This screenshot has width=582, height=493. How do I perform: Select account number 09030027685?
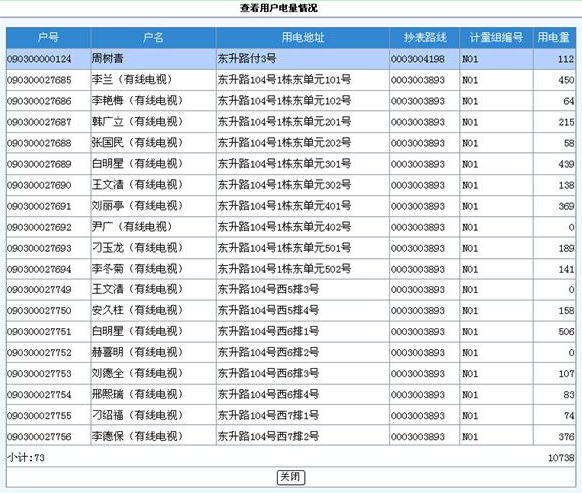(39, 80)
